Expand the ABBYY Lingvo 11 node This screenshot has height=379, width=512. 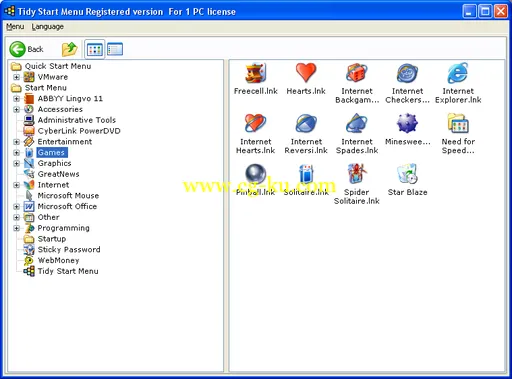point(16,99)
